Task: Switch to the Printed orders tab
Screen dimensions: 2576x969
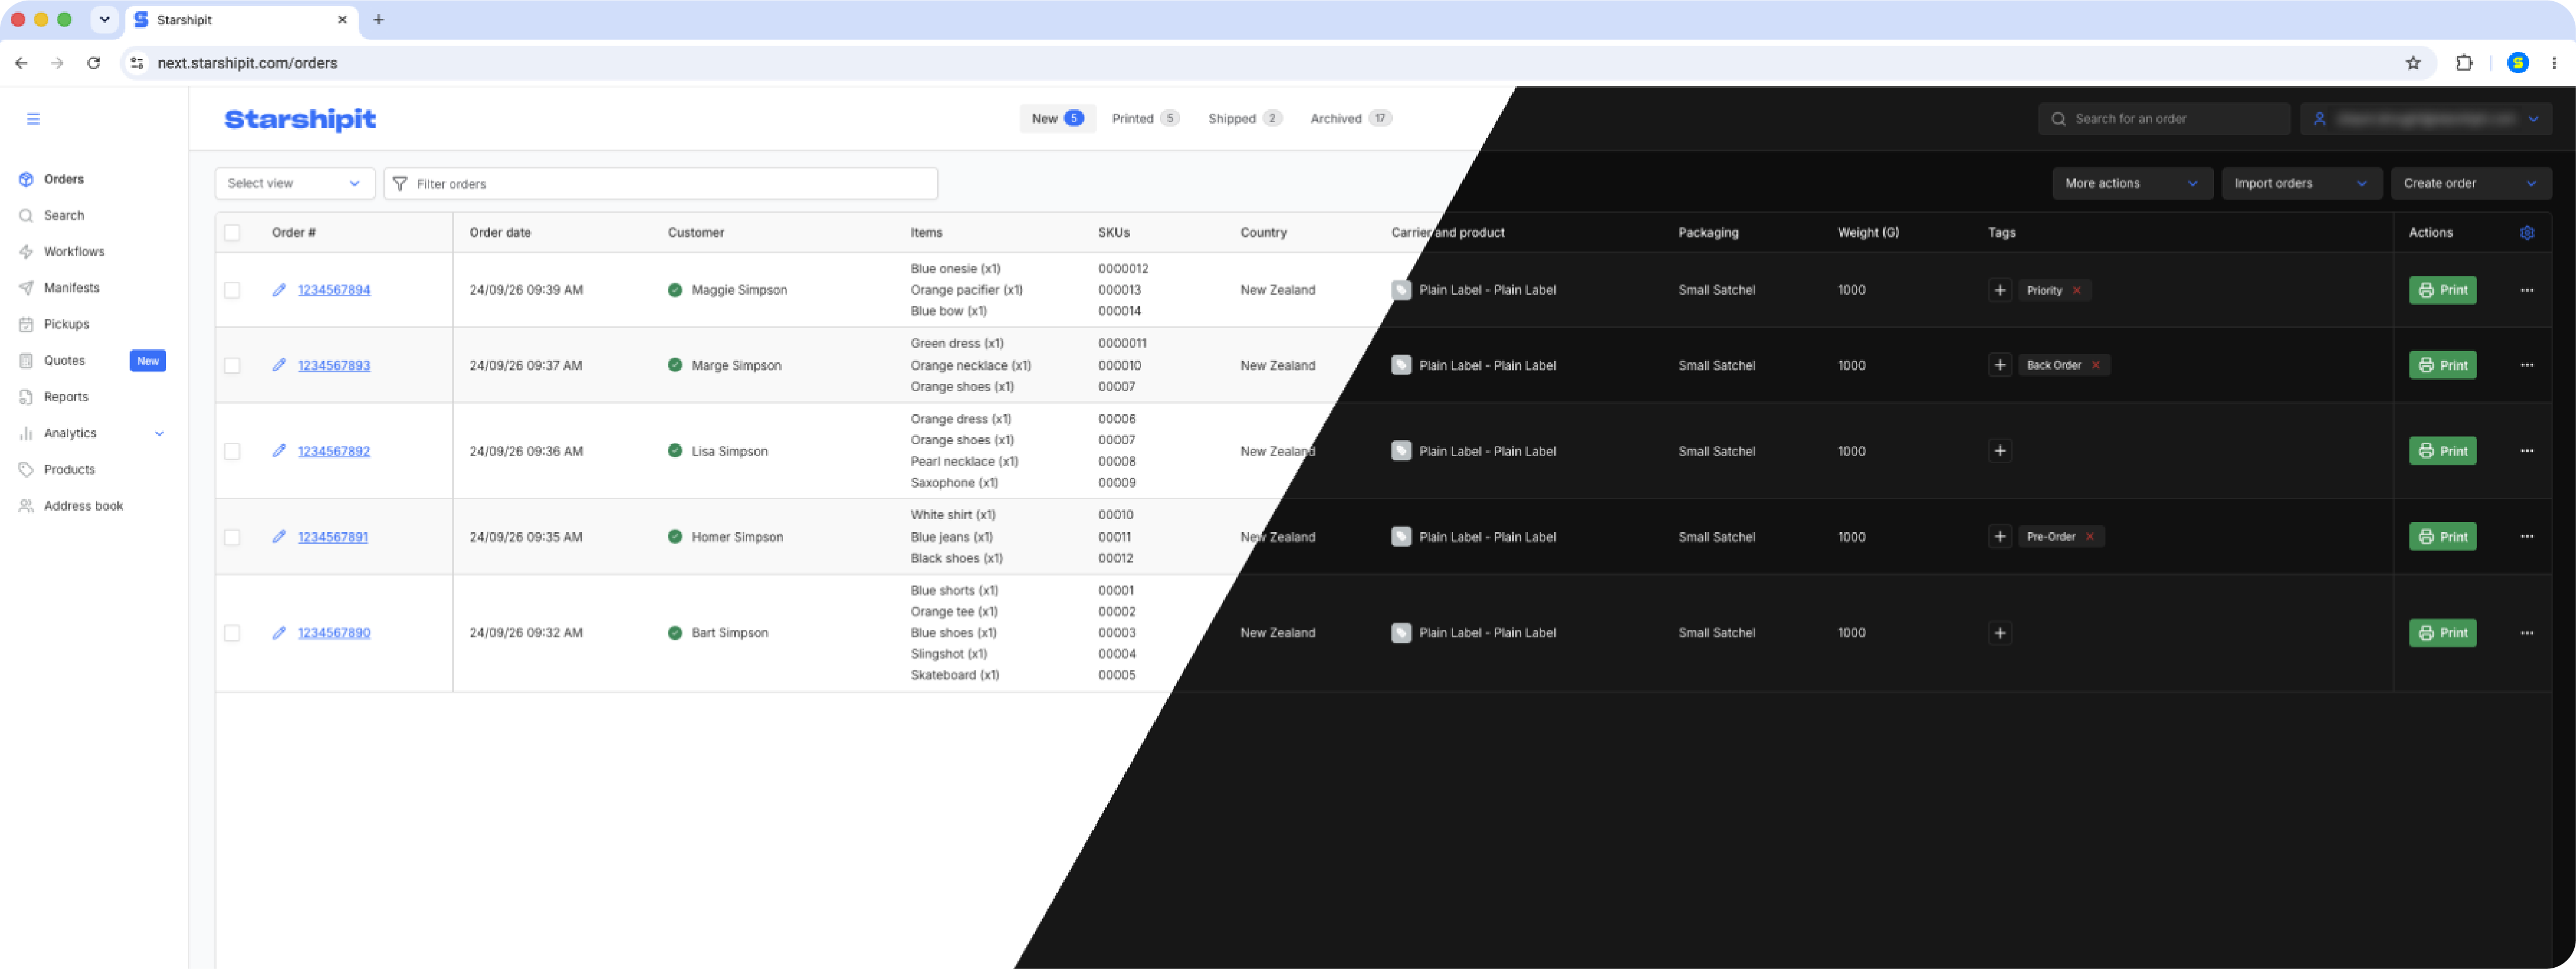Action: click(1145, 118)
